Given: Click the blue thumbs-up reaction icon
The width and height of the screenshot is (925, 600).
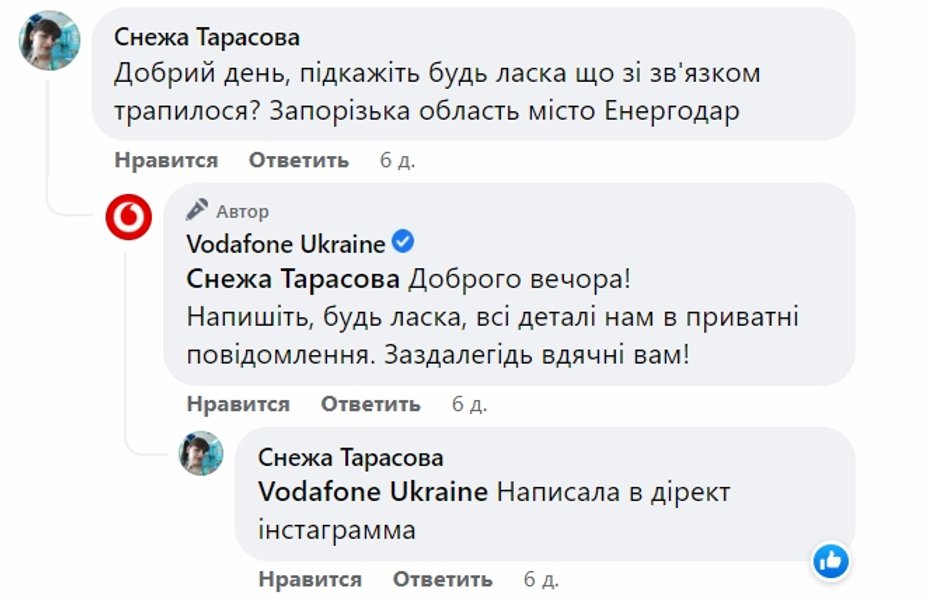Looking at the screenshot, I should [831, 561].
